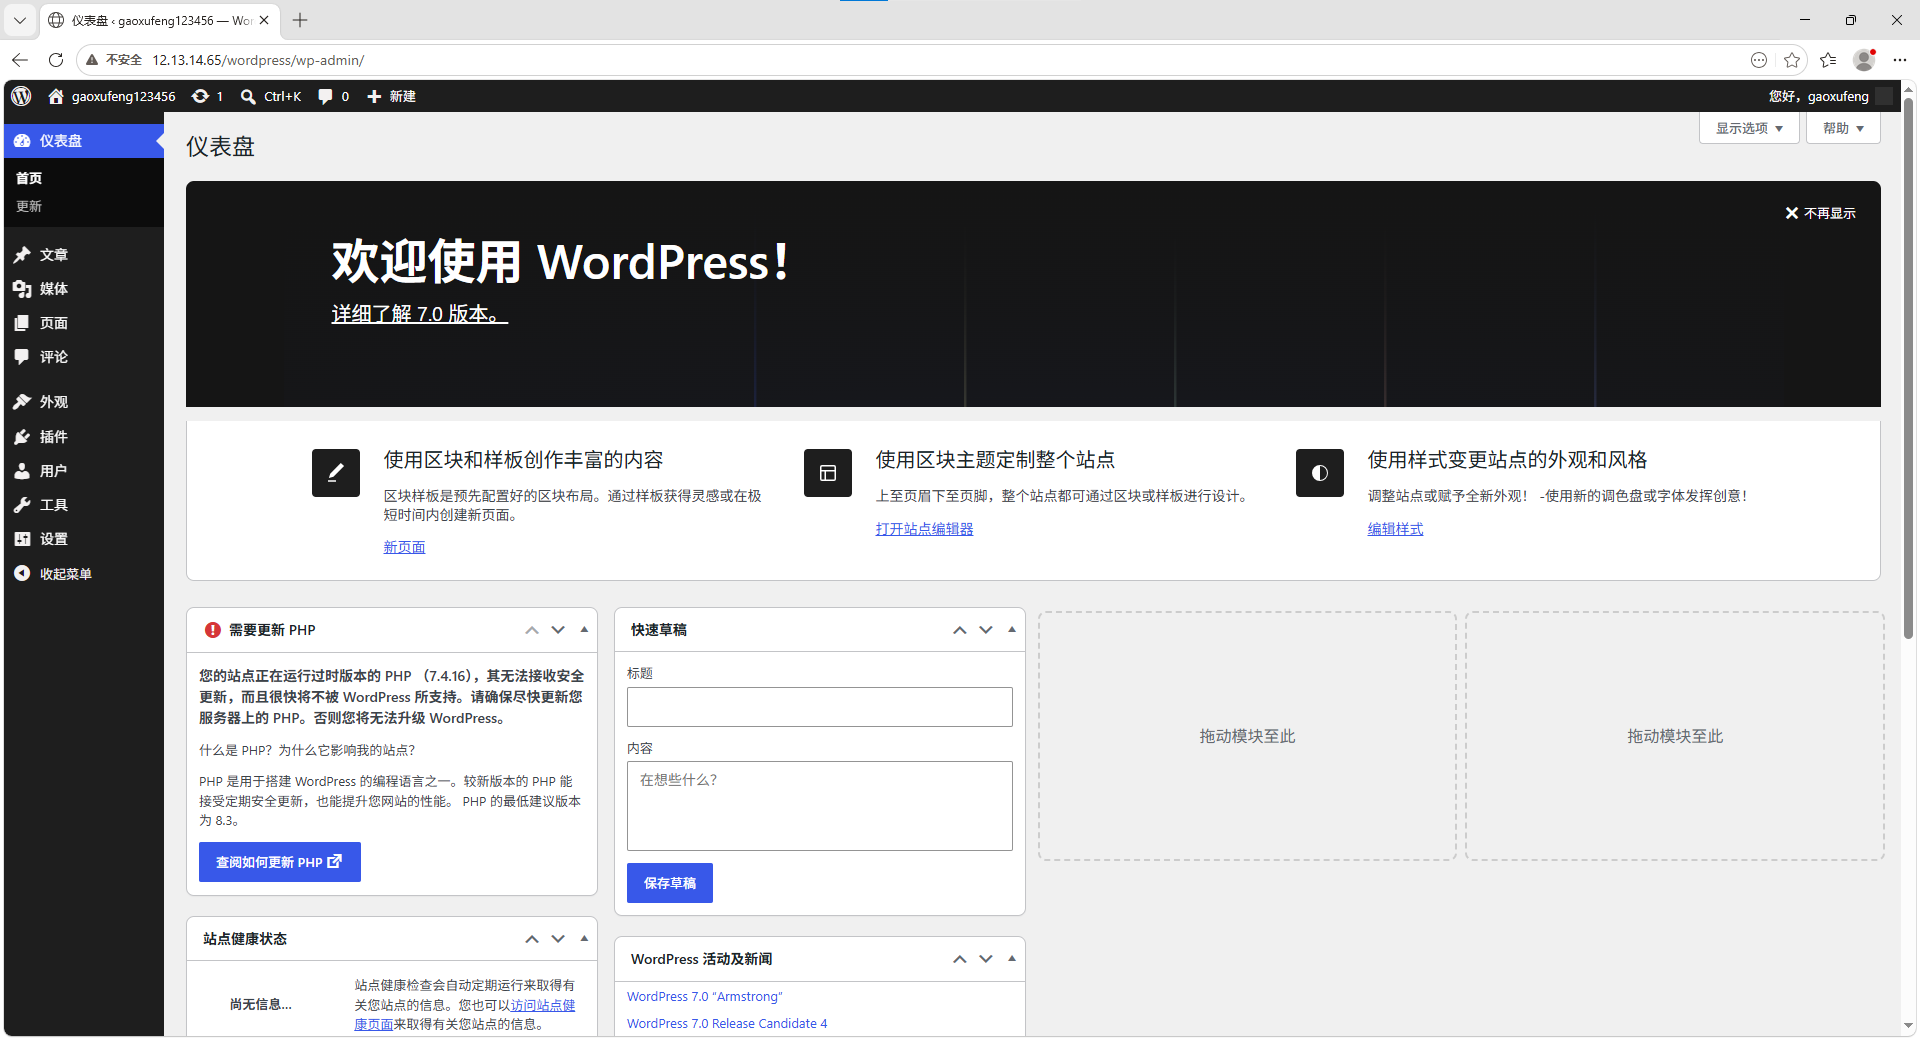Screen dimensions: 1920x1038
Task: Open 媒体 media menu
Action: point(84,289)
